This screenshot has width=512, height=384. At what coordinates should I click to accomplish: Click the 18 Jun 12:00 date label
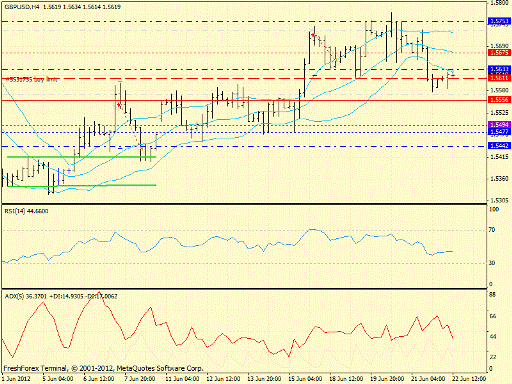pos(346,379)
